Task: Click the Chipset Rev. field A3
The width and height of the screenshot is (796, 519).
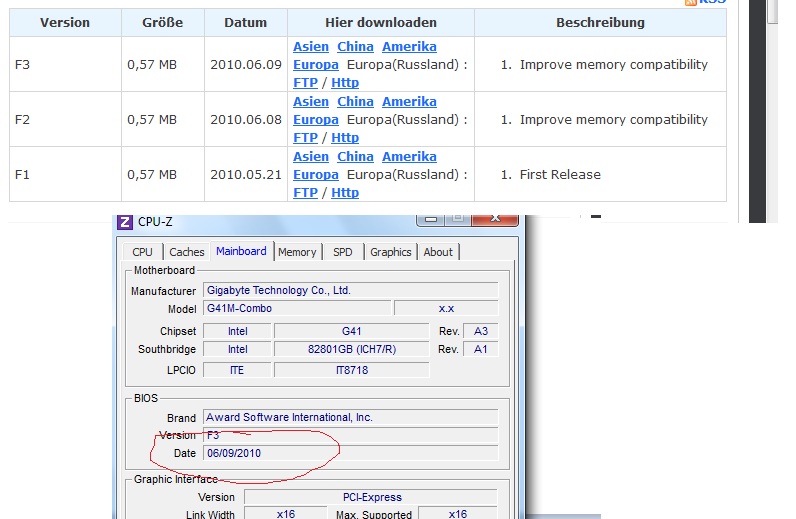Action: pyautogui.click(x=480, y=331)
